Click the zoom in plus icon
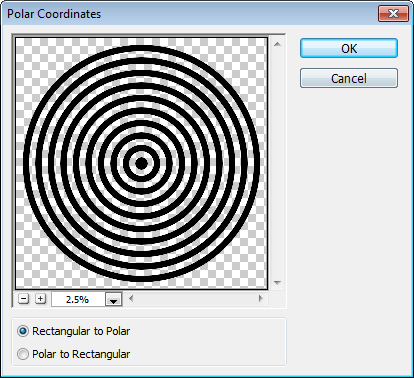The width and height of the screenshot is (414, 378). (x=40, y=299)
